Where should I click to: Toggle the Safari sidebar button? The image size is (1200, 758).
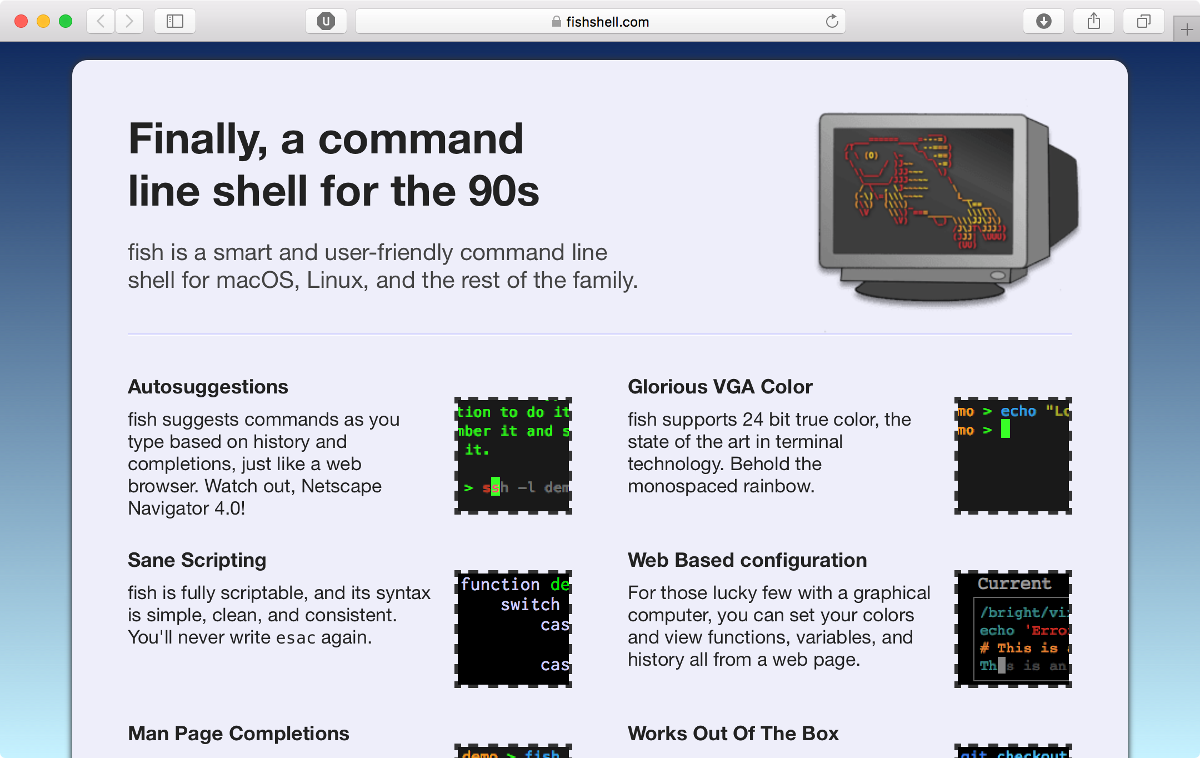(175, 21)
